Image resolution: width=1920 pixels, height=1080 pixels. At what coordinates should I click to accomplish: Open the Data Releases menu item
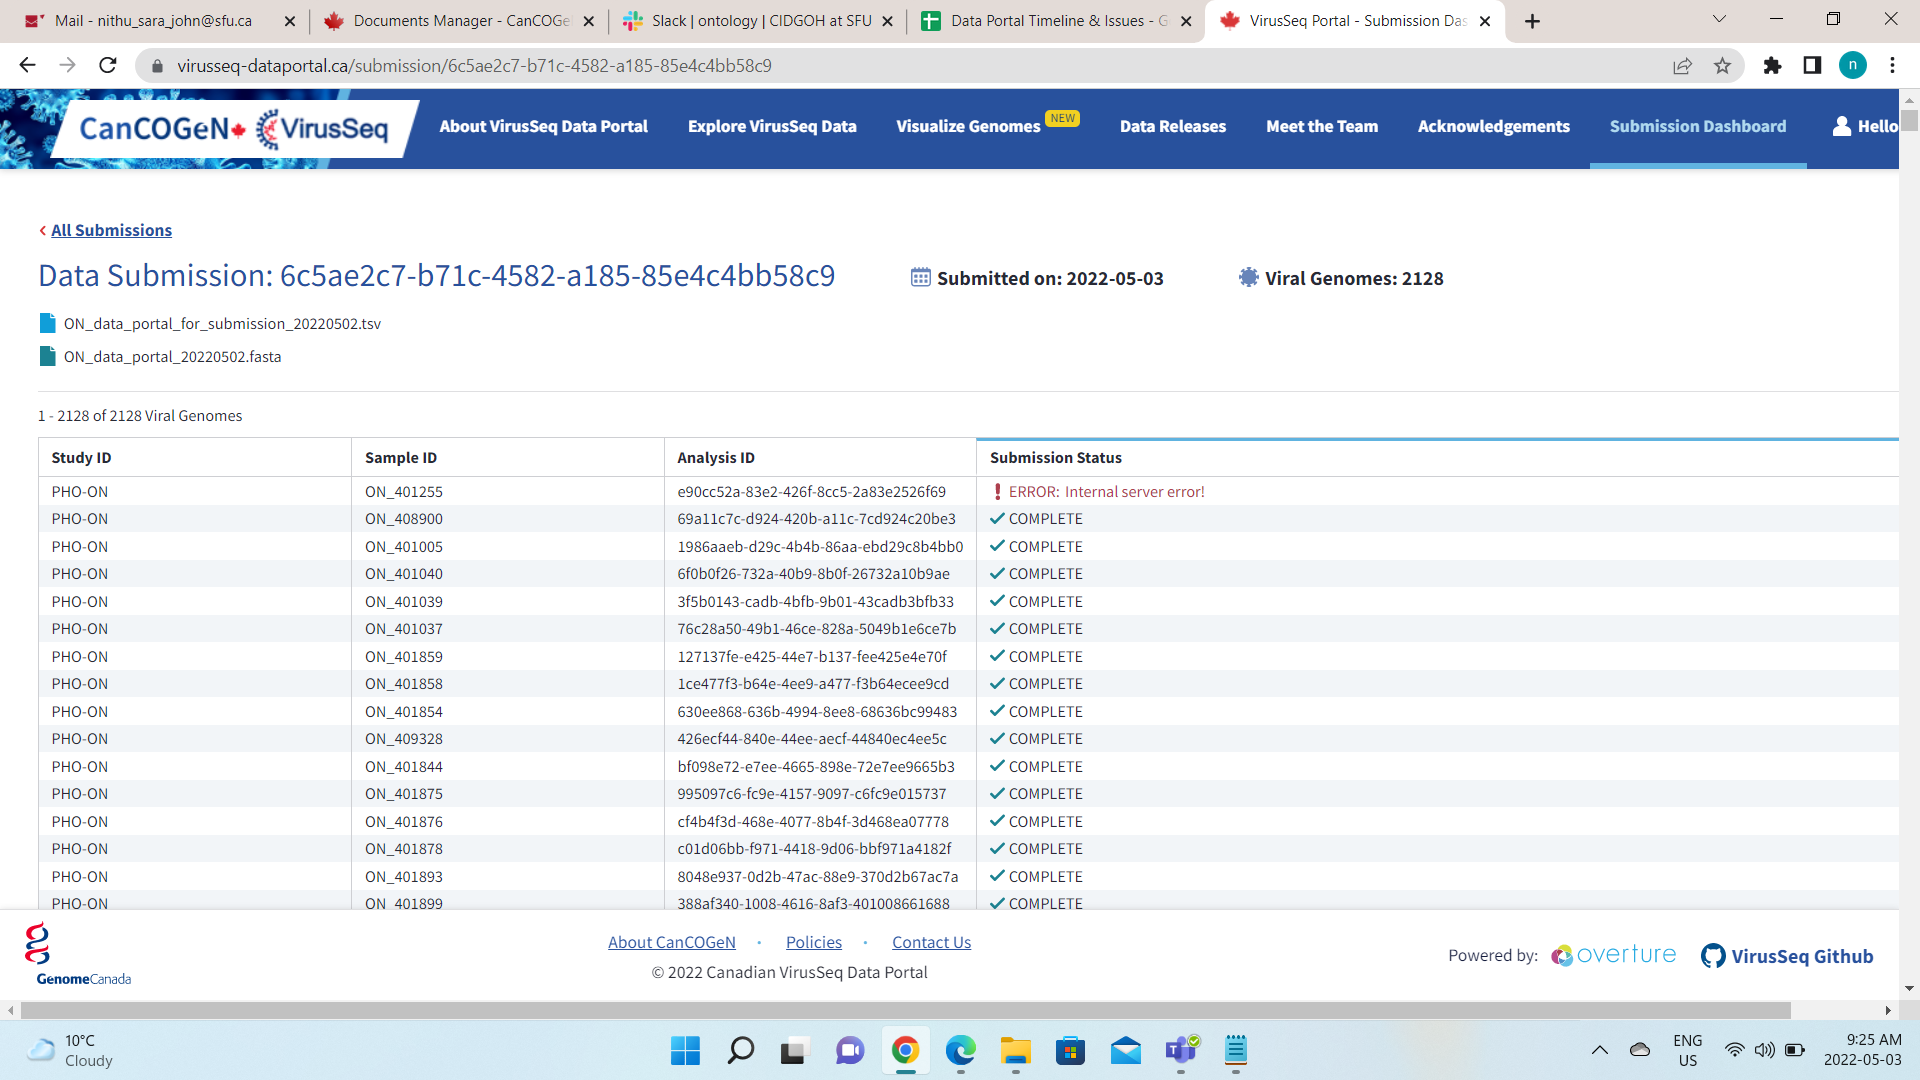pyautogui.click(x=1173, y=126)
